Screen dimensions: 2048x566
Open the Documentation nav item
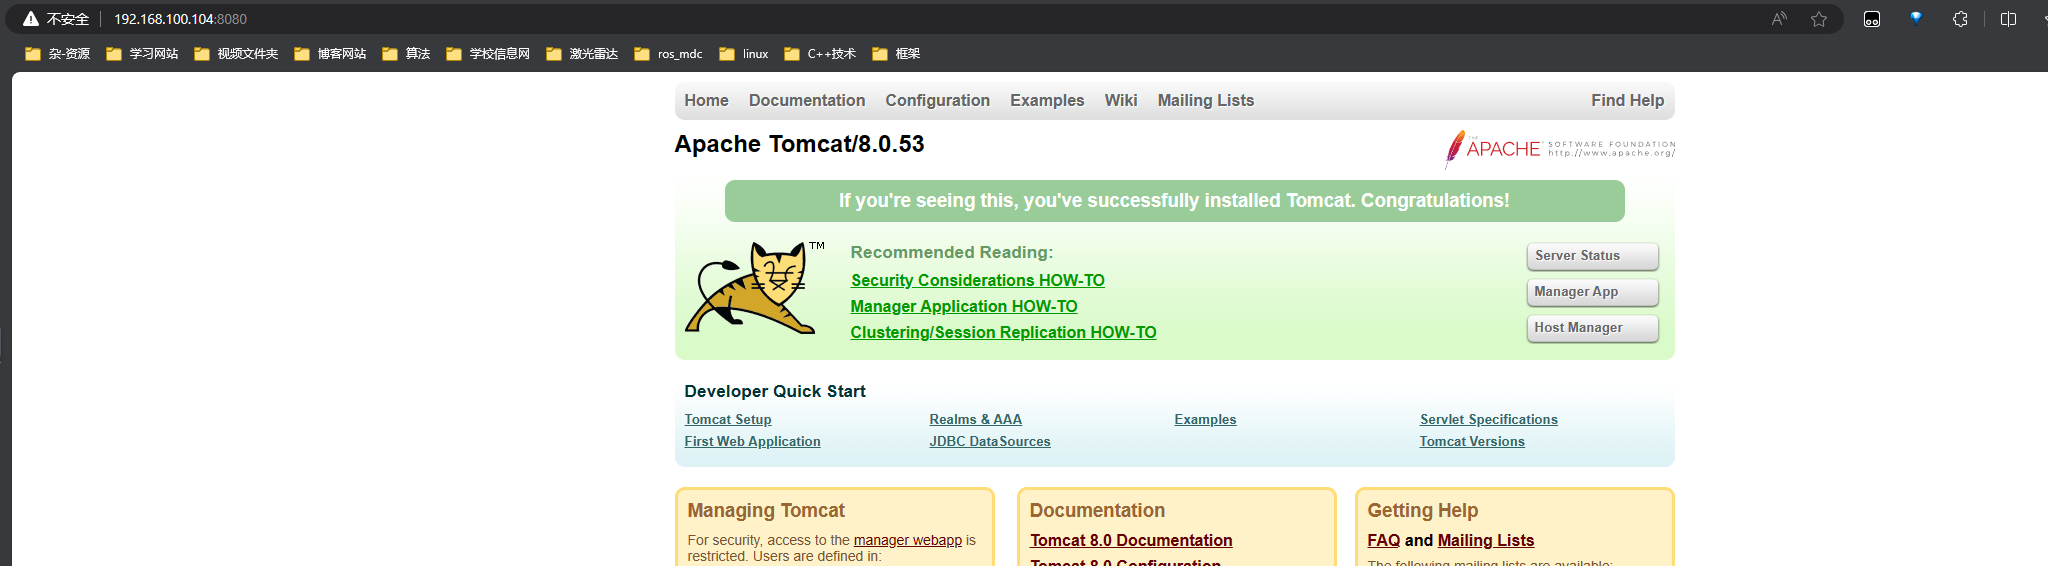coord(807,100)
